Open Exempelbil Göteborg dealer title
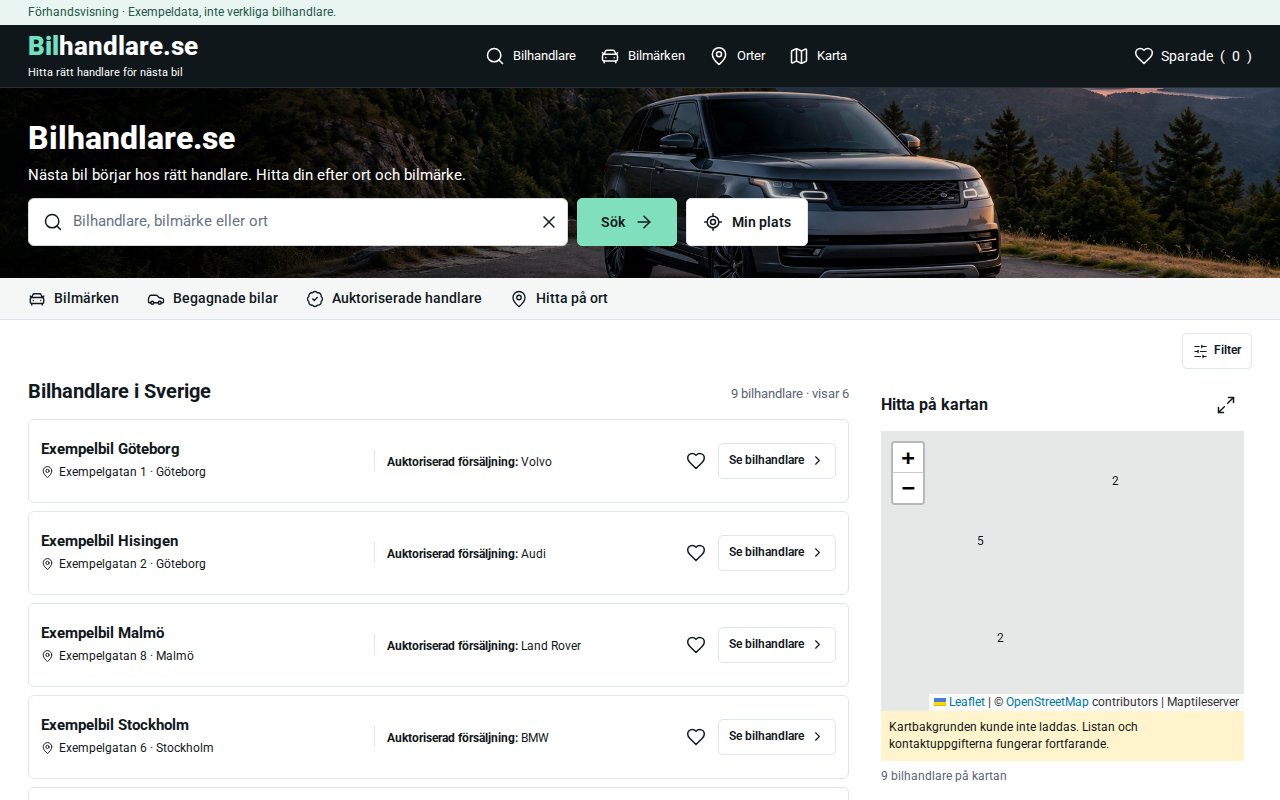Image resolution: width=1280 pixels, height=800 pixels. 110,449
